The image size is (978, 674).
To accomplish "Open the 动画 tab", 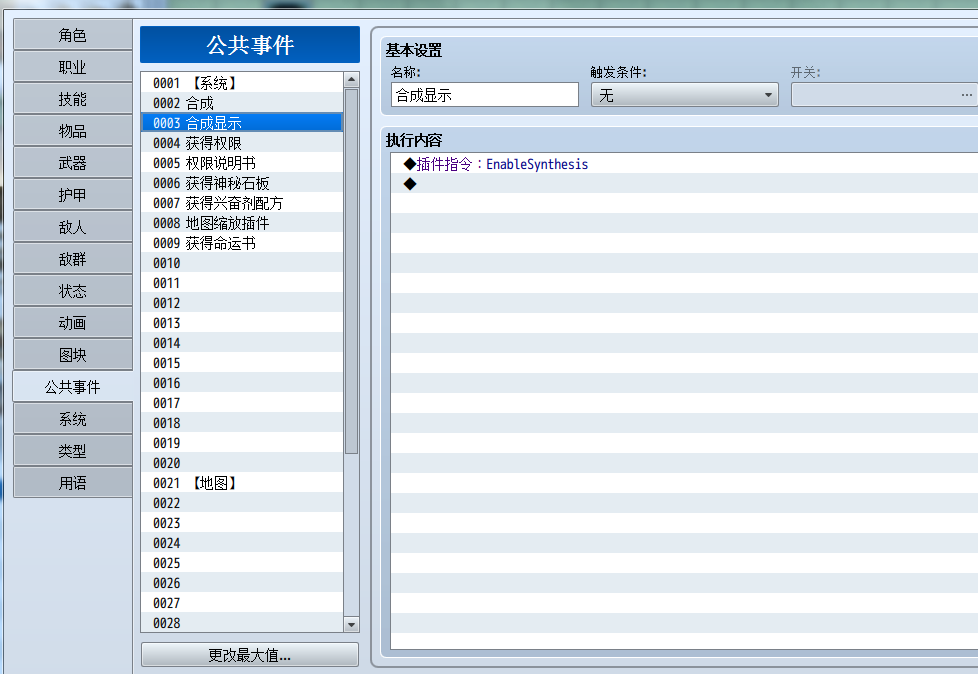I will click(x=72, y=323).
